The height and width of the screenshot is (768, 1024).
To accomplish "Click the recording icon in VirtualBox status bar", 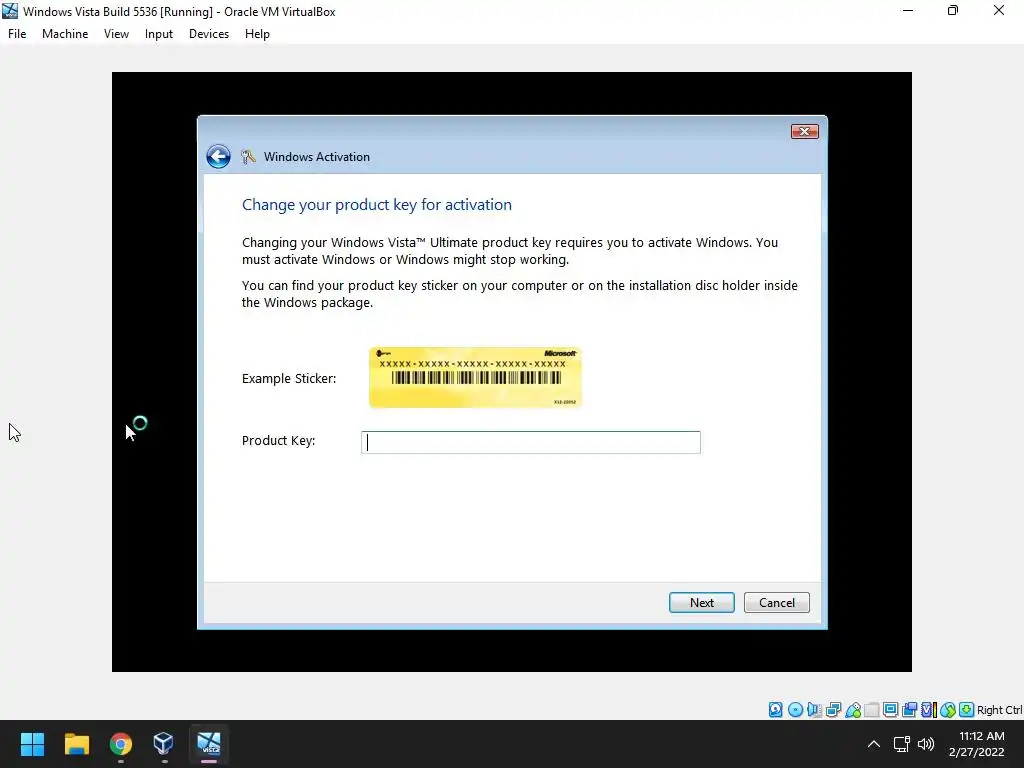I will [909, 710].
